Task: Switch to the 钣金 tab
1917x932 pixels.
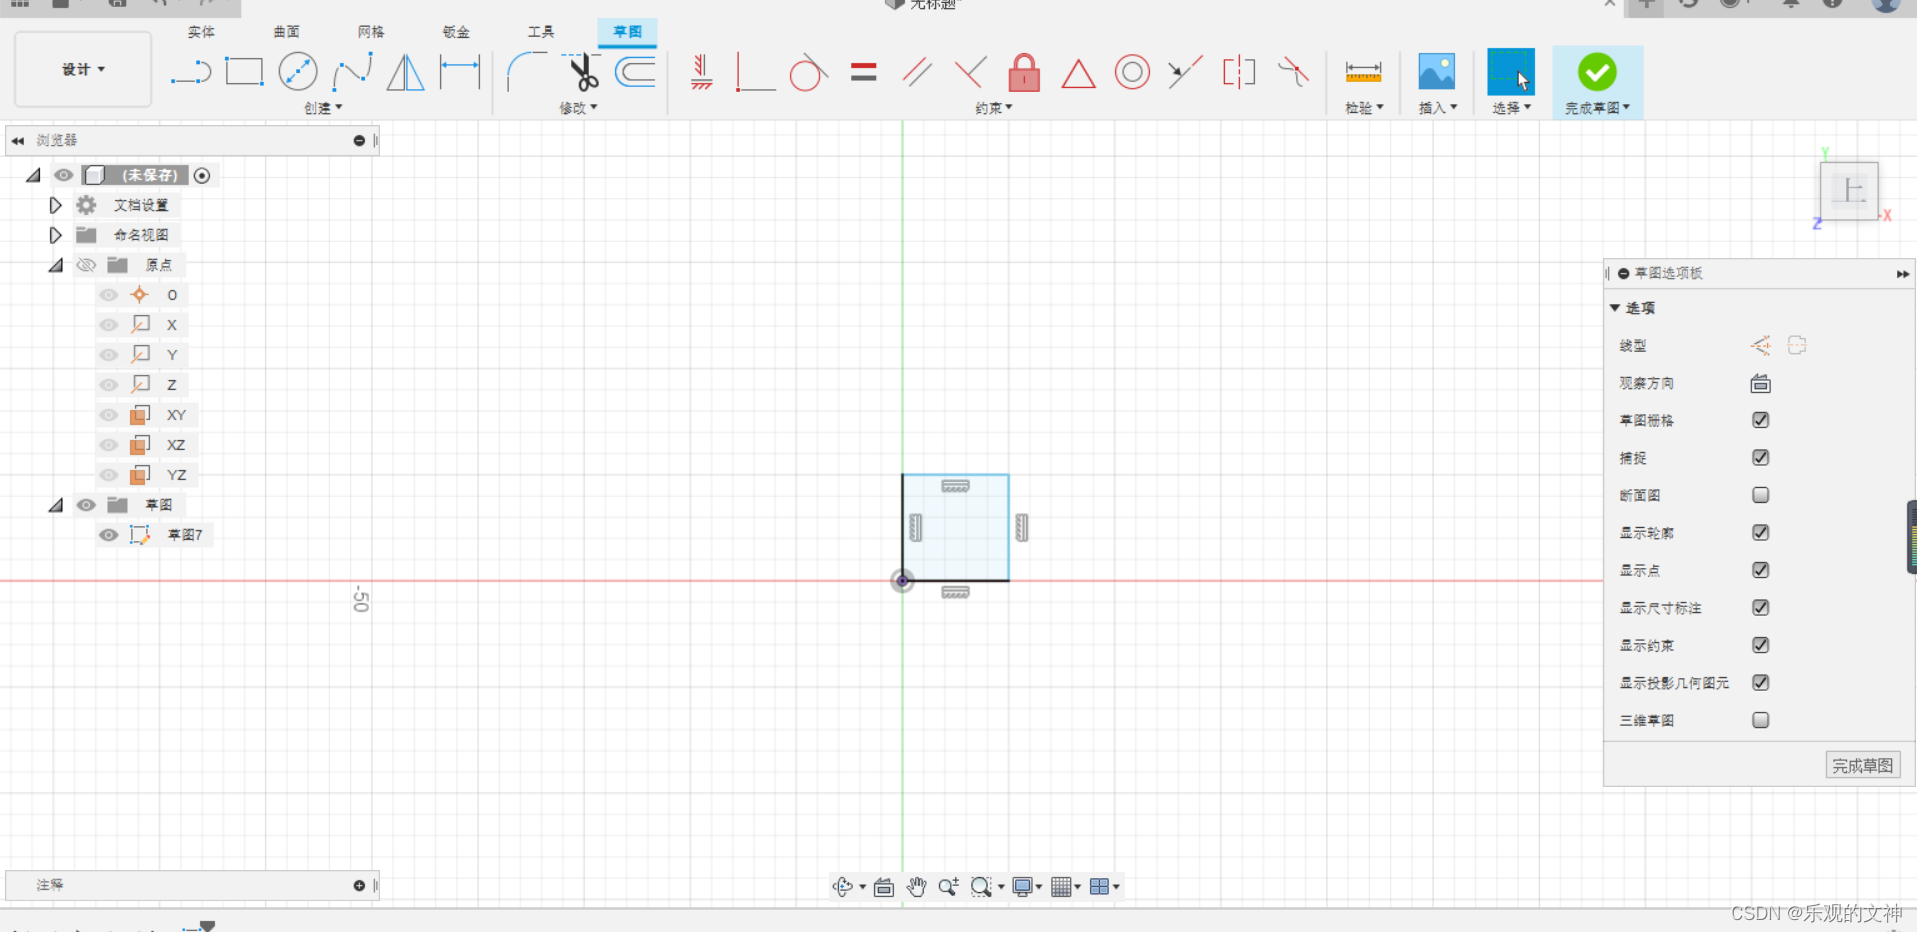Action: pyautogui.click(x=456, y=32)
